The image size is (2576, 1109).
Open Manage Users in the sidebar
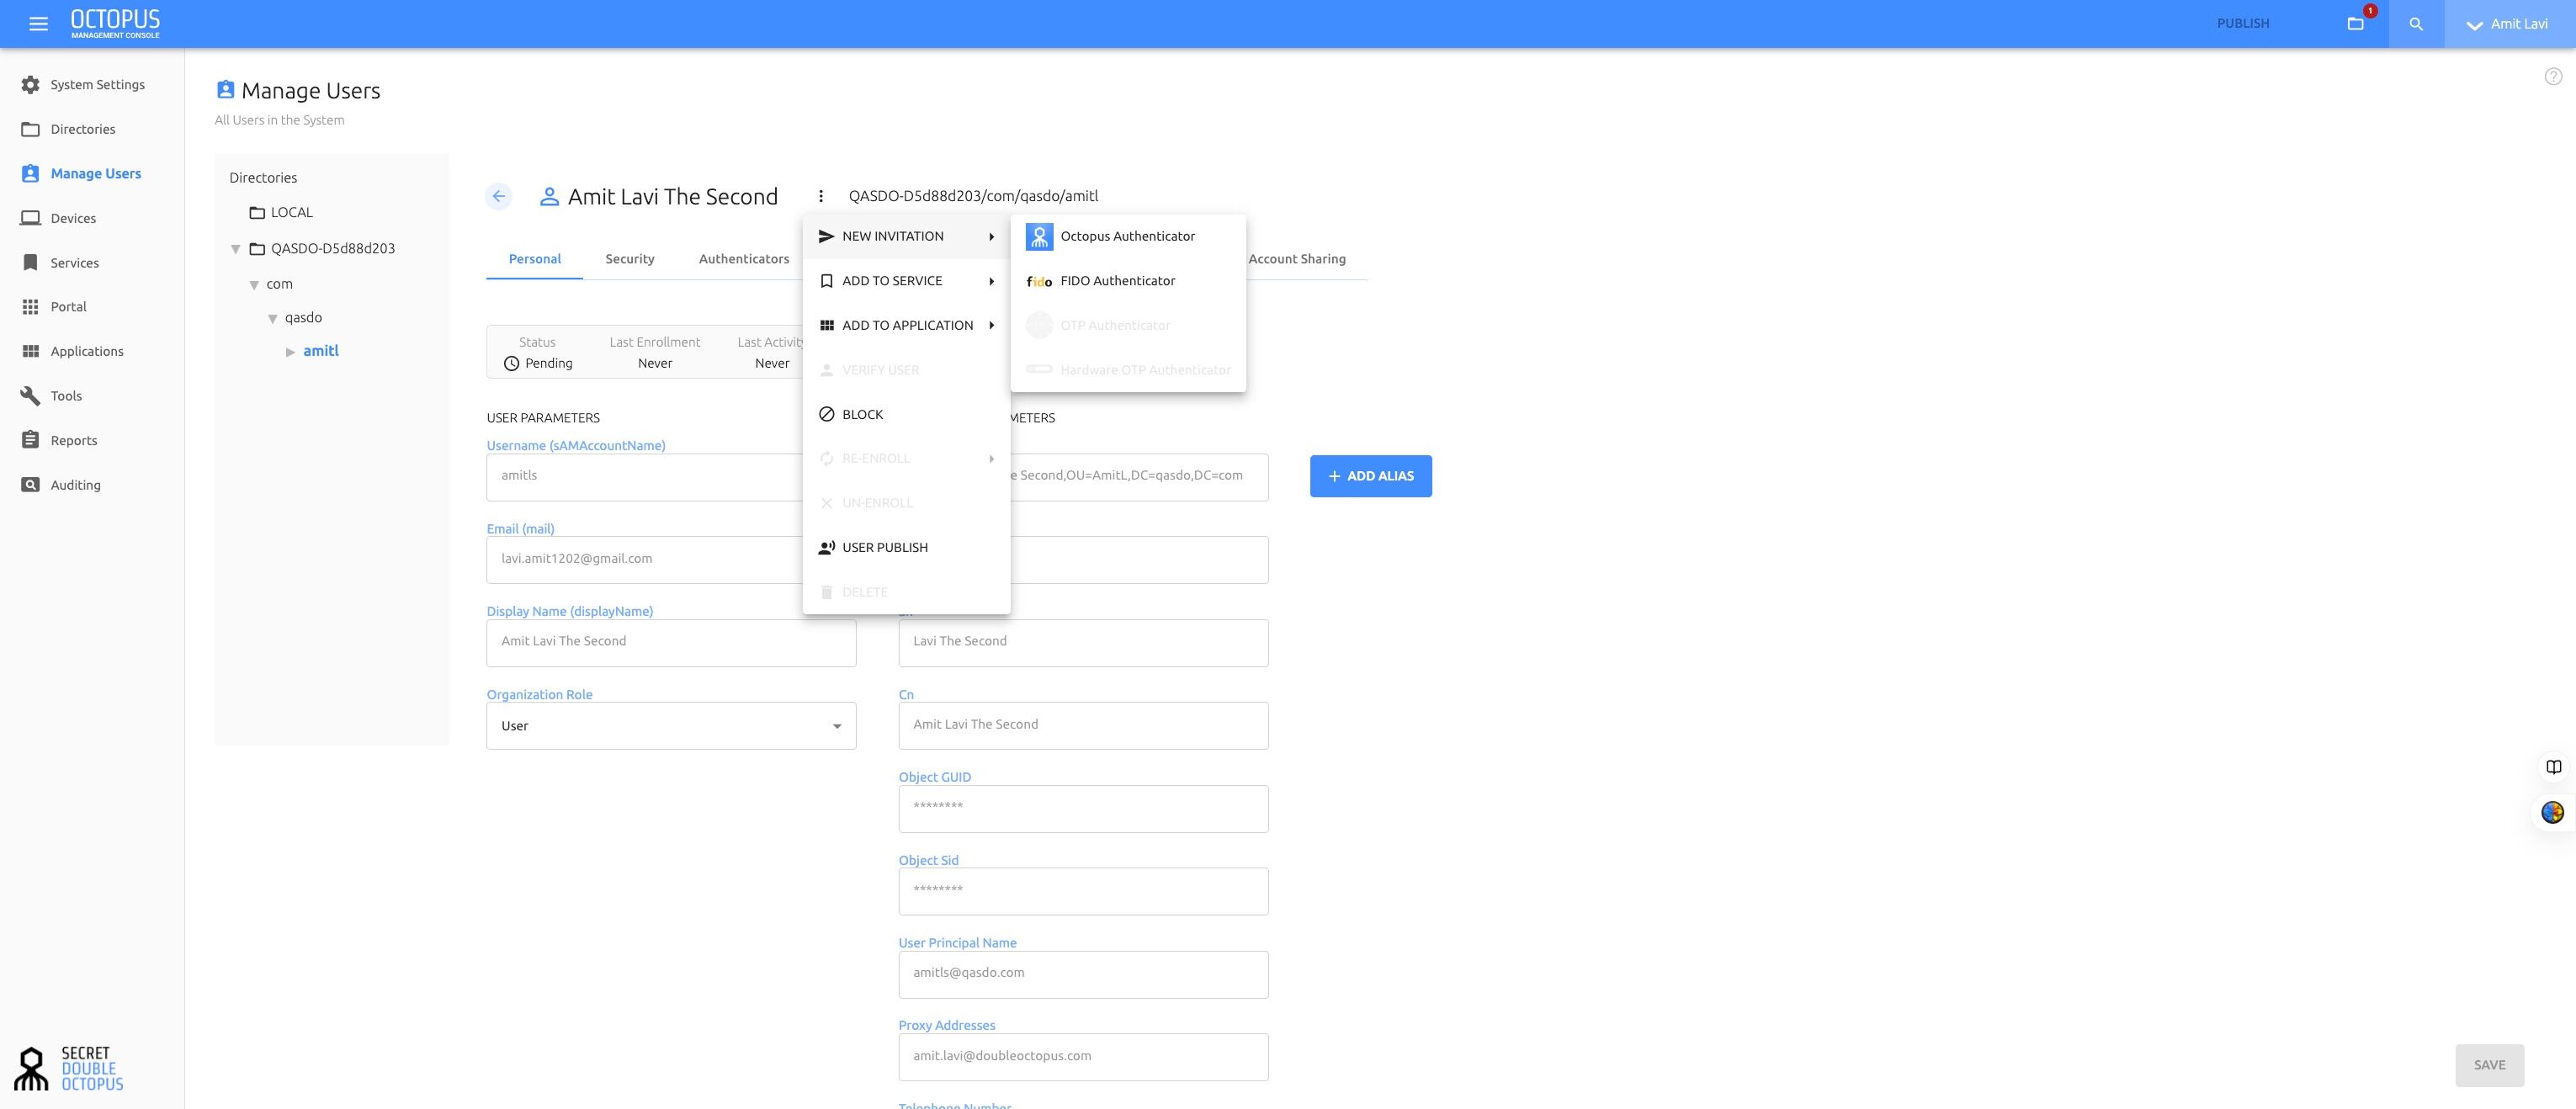(92, 174)
